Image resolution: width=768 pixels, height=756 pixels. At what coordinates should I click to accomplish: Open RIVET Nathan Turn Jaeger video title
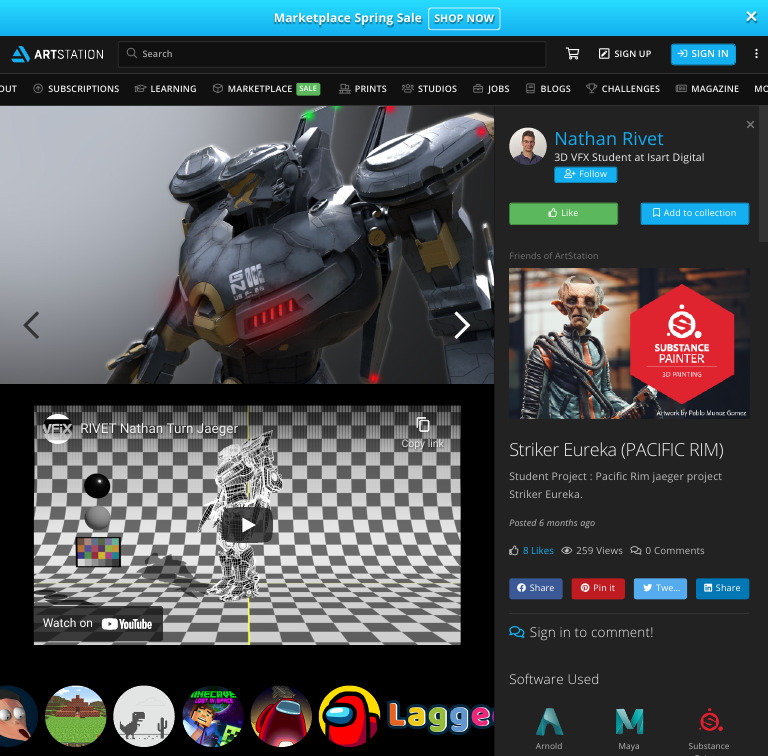click(x=159, y=429)
